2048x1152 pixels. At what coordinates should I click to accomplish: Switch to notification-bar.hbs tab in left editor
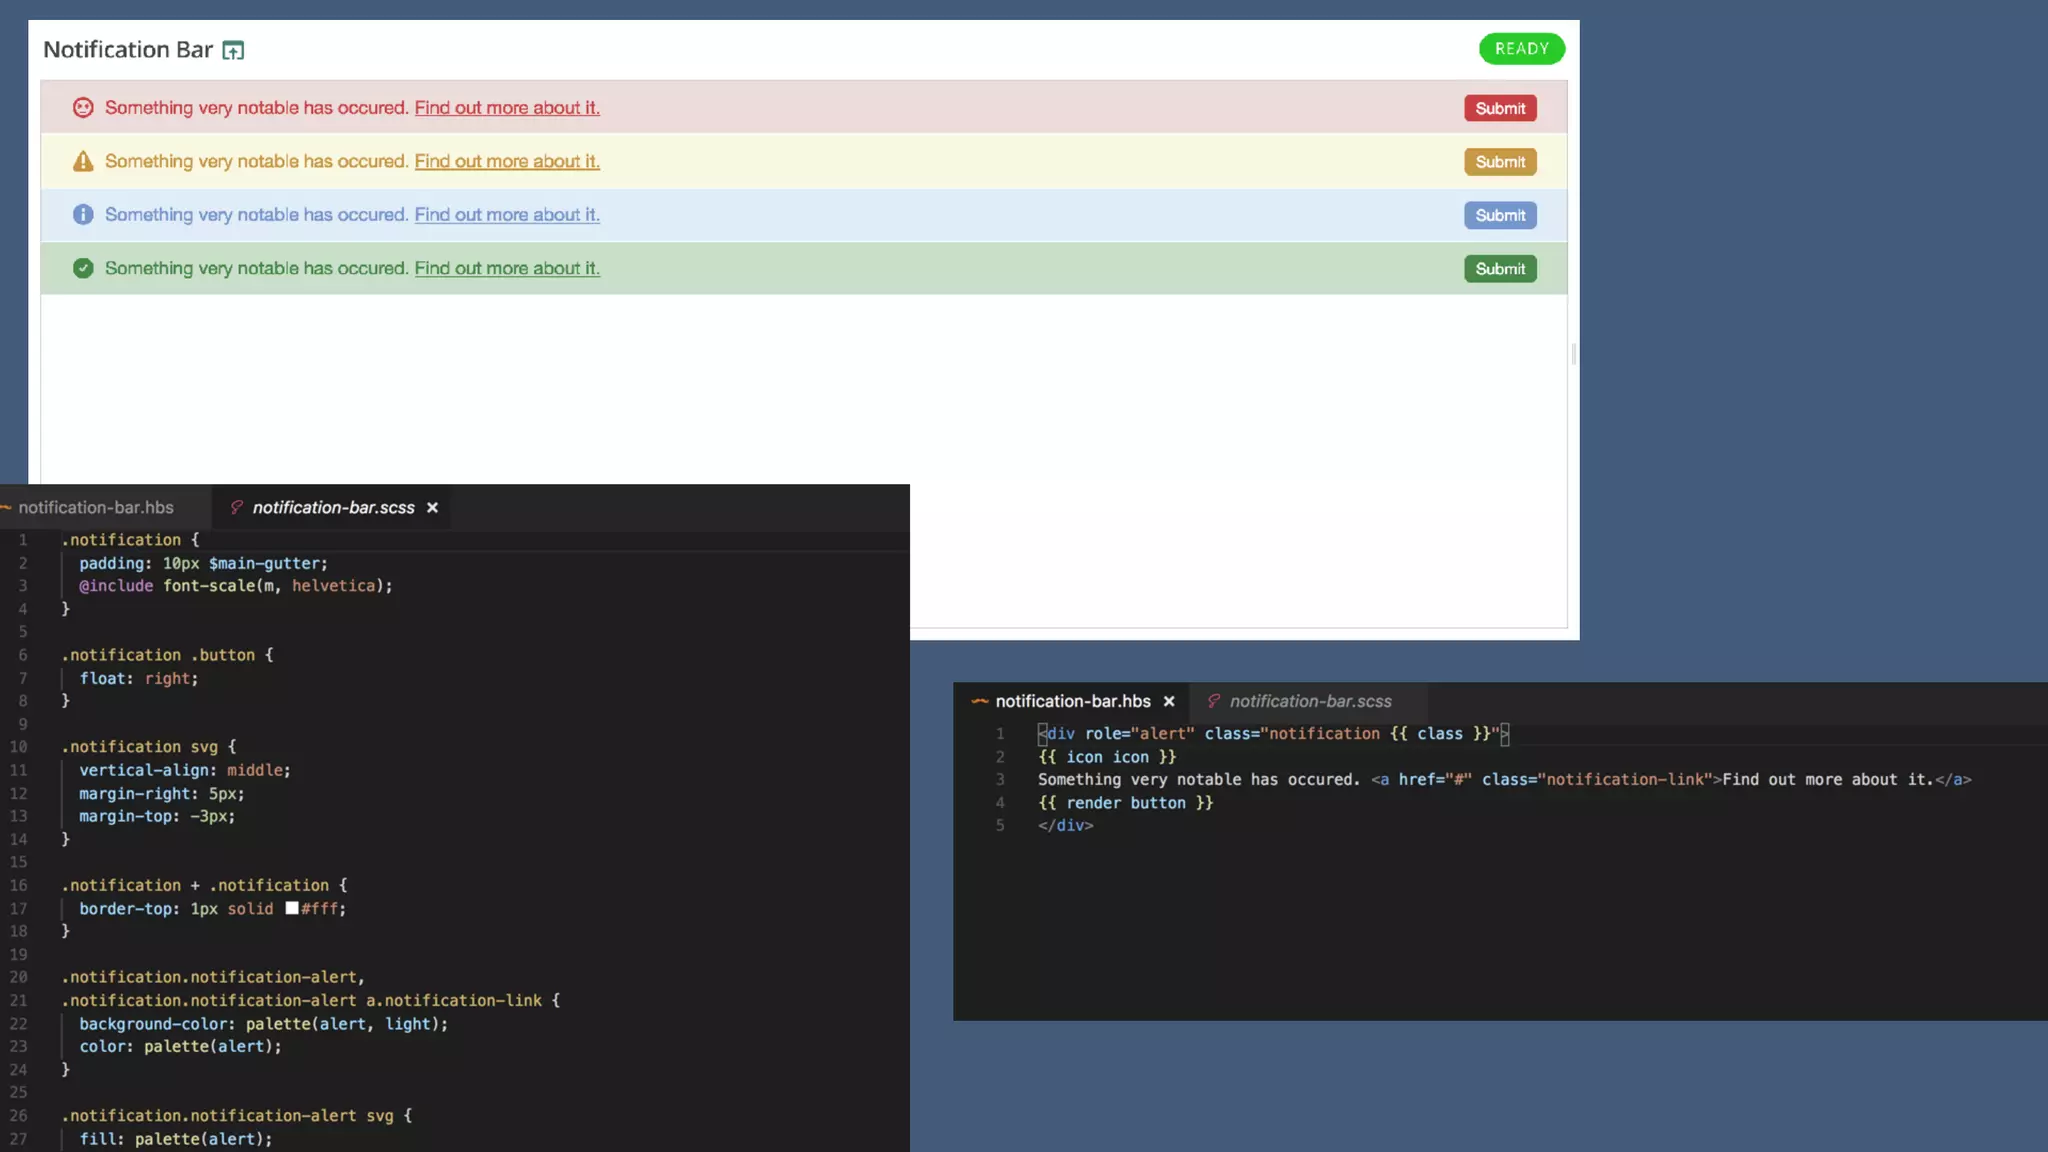coord(96,507)
